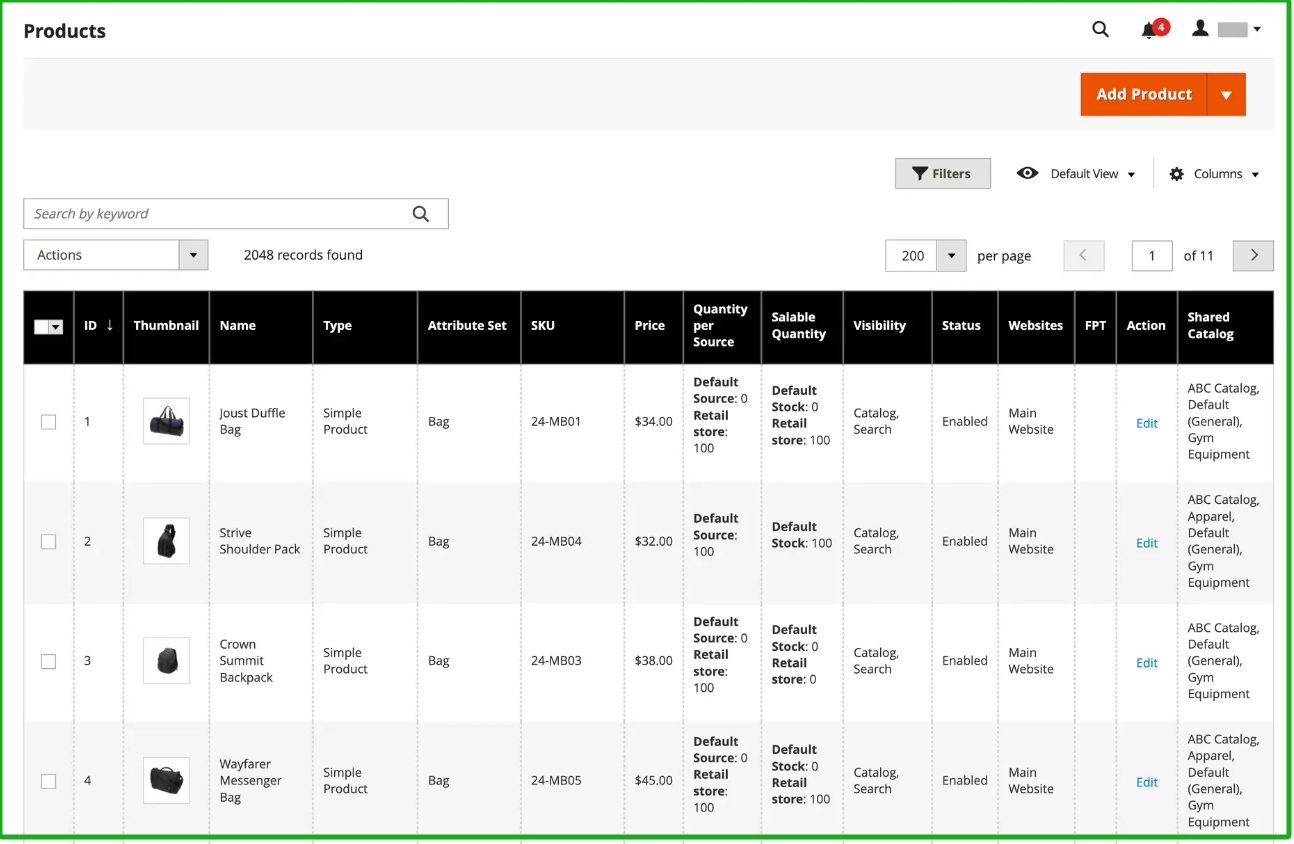Select the Joust Duffle Bag checkbox
1294x844 pixels.
pos(48,422)
